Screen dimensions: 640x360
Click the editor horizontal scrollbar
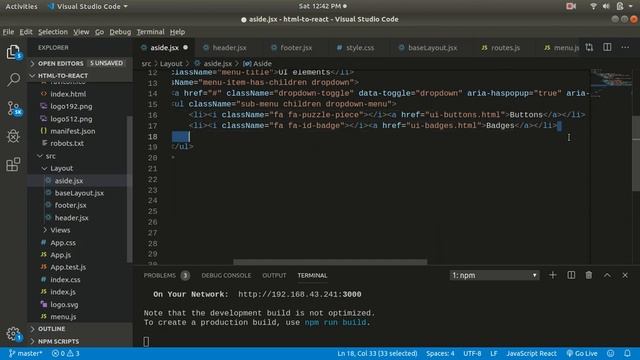coord(330,262)
